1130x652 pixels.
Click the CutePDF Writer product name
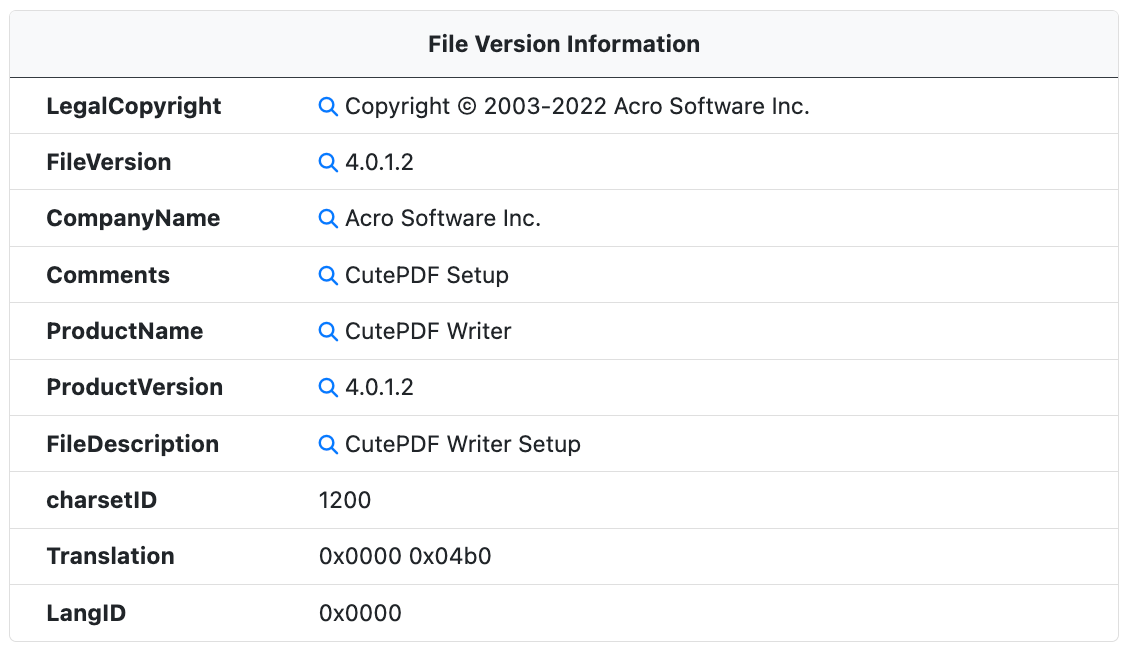pos(428,331)
